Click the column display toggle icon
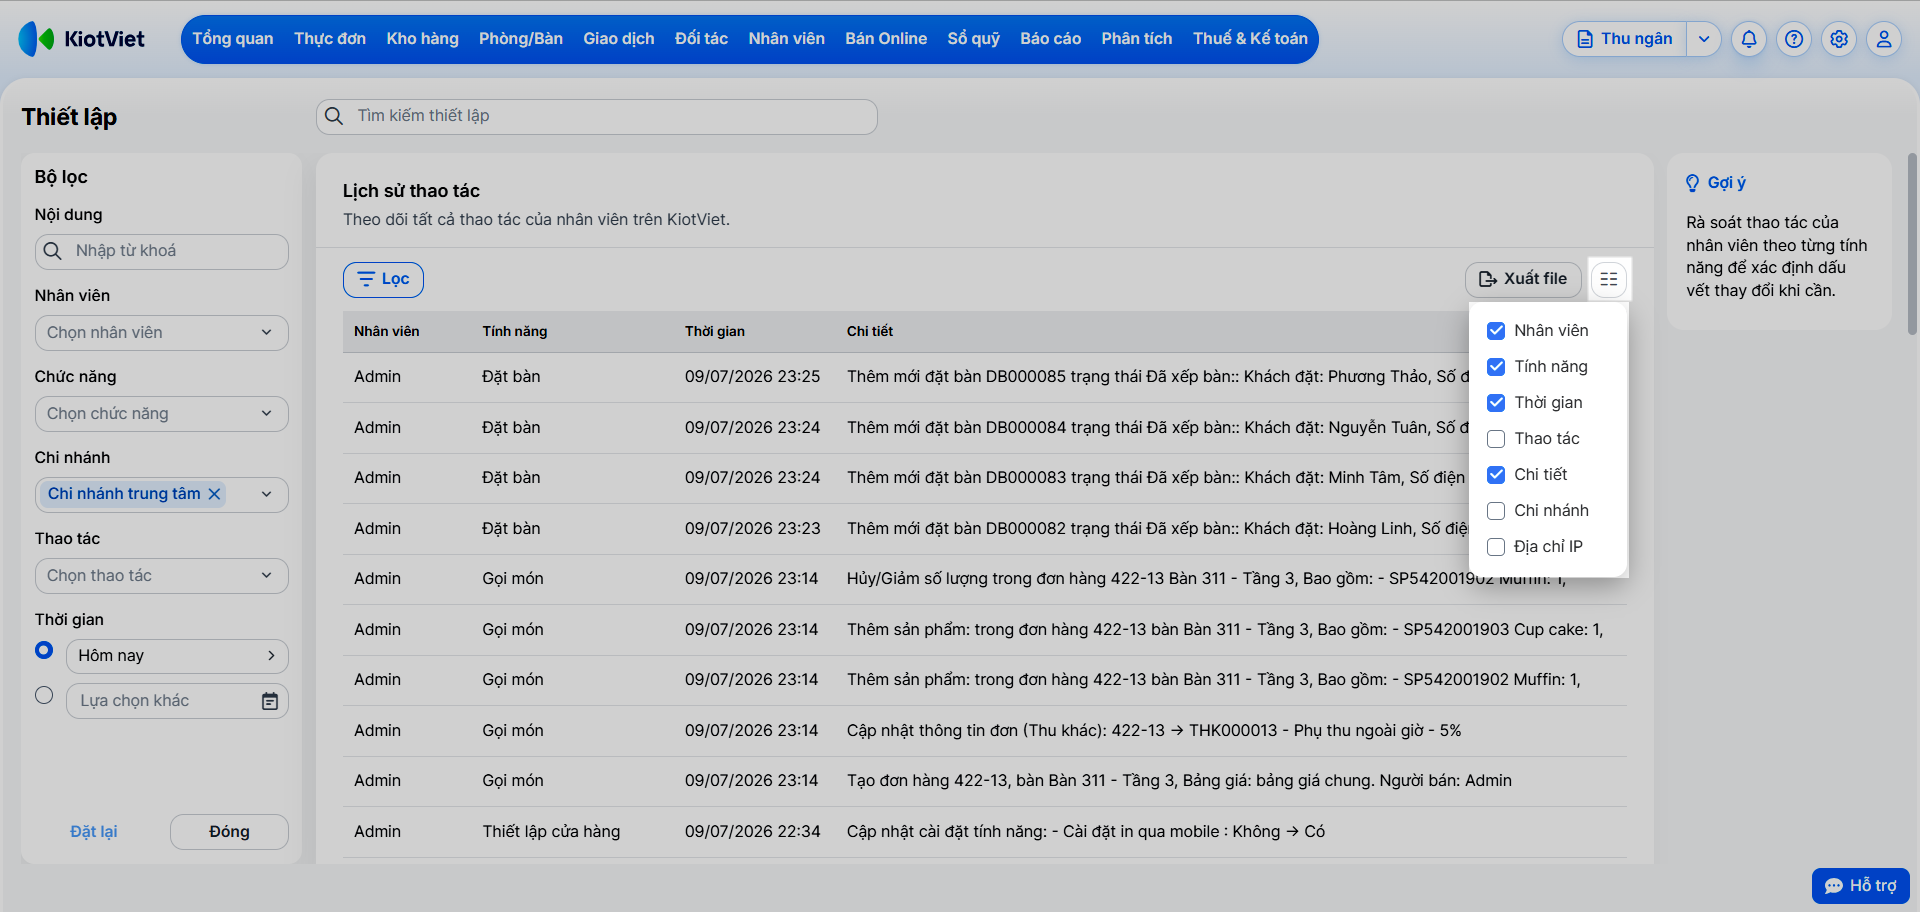This screenshot has height=912, width=1920. pos(1609,279)
